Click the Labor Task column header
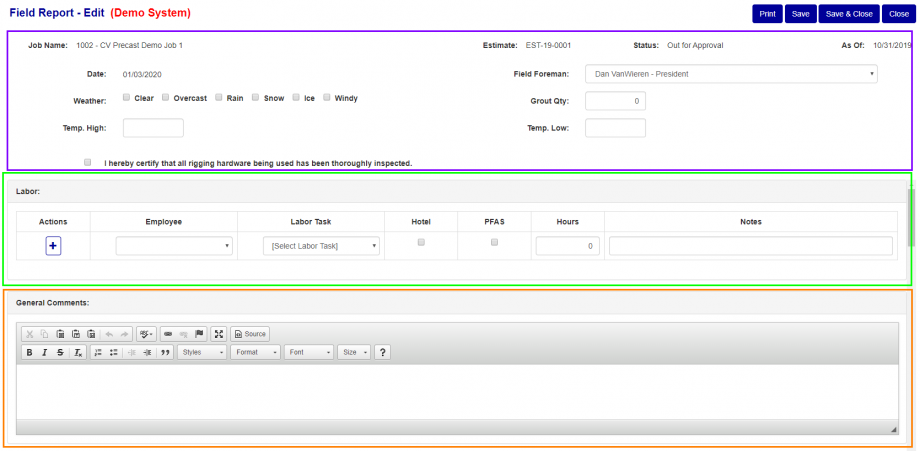The width and height of the screenshot is (920, 451). coord(311,222)
